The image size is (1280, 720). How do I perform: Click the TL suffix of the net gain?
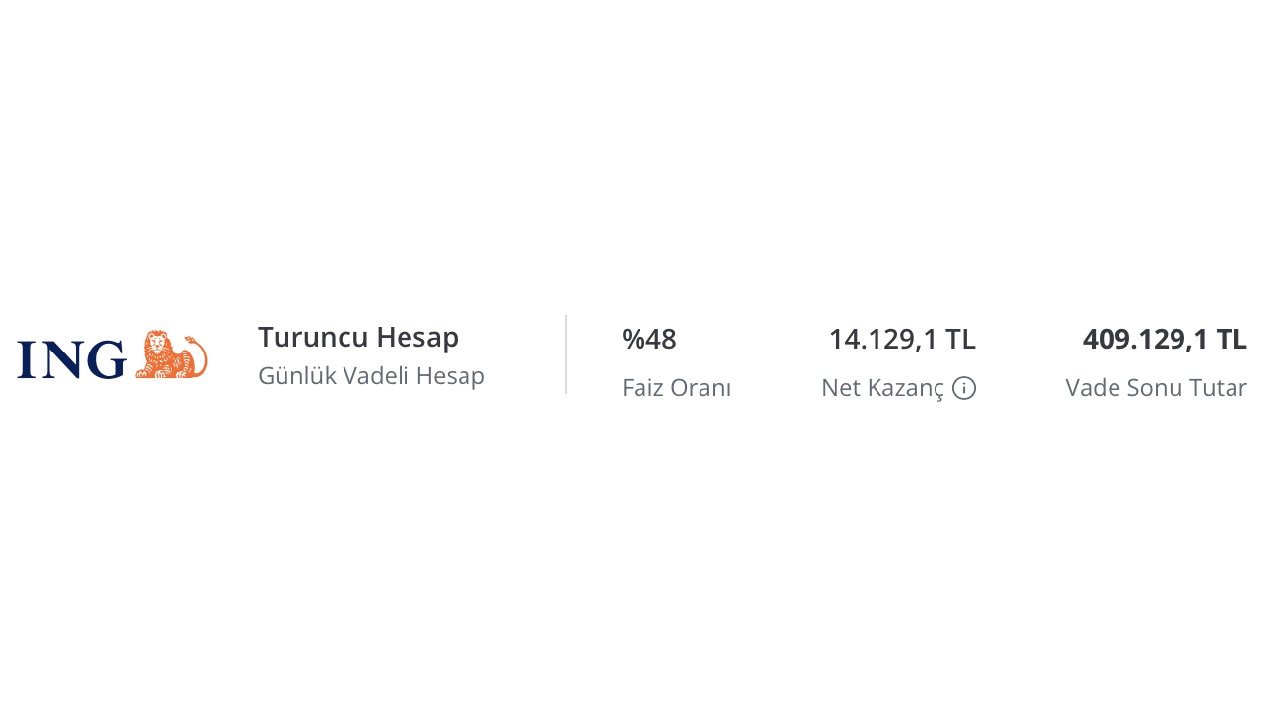pyautogui.click(x=960, y=340)
